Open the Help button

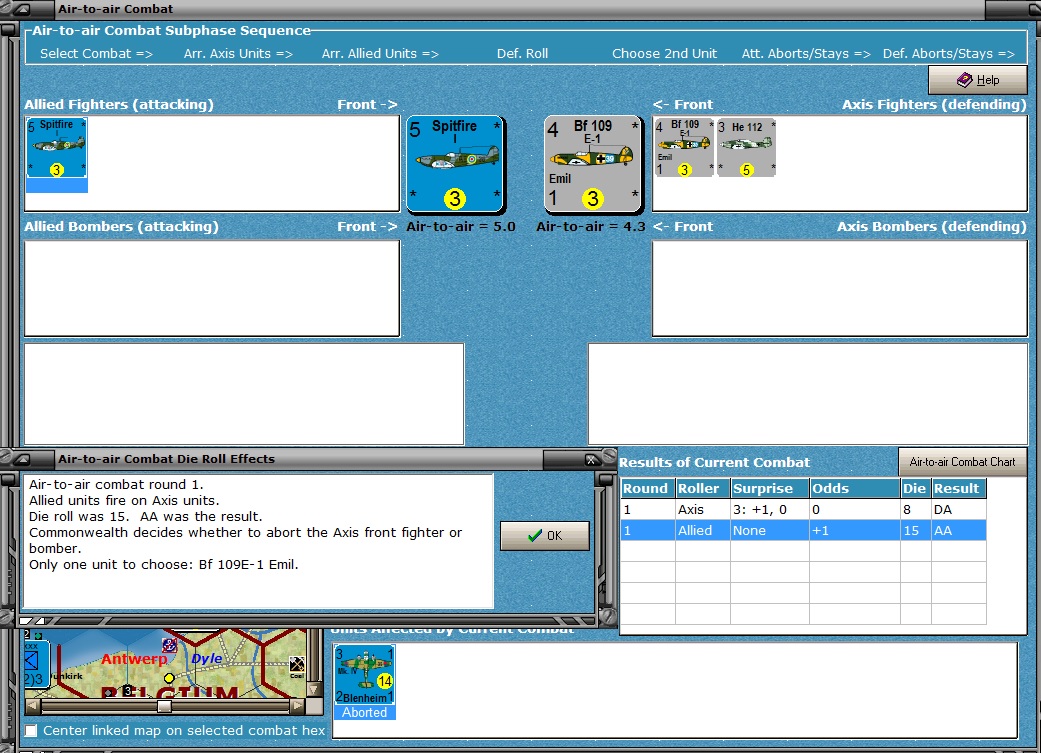click(x=977, y=80)
